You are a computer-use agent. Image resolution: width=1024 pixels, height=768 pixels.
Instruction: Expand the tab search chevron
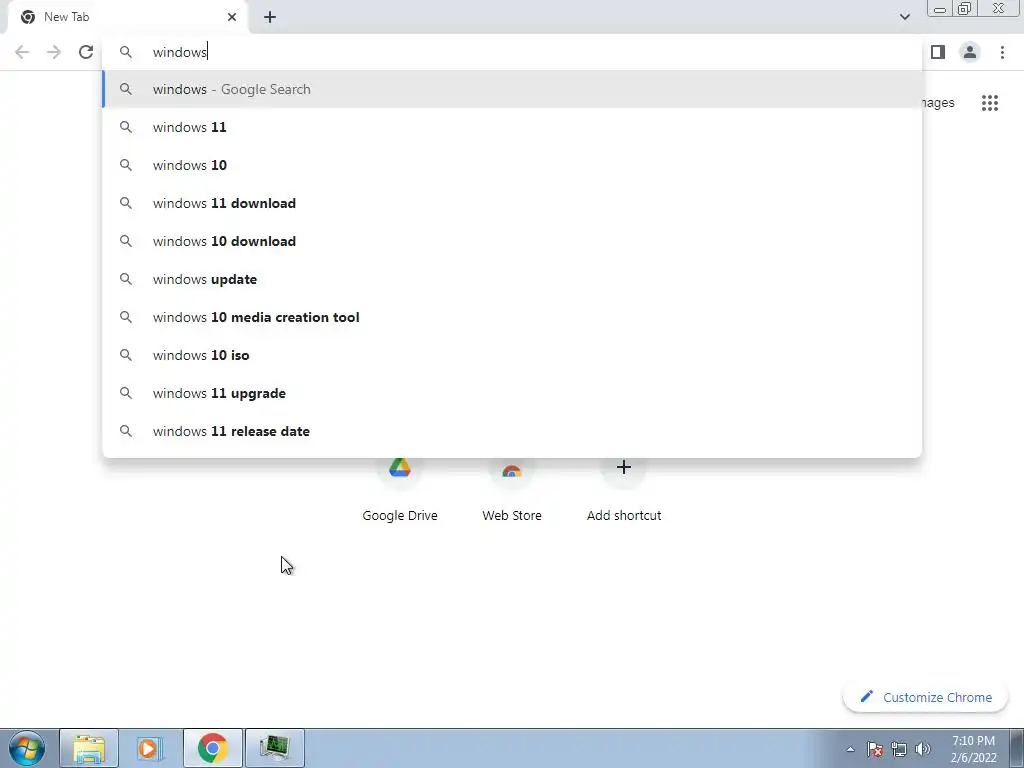point(904,17)
